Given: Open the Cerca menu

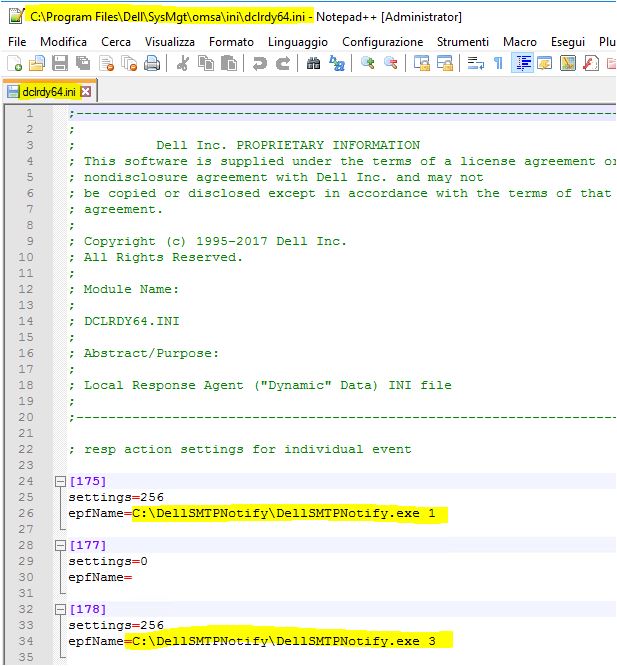Looking at the screenshot, I should click(x=116, y=42).
